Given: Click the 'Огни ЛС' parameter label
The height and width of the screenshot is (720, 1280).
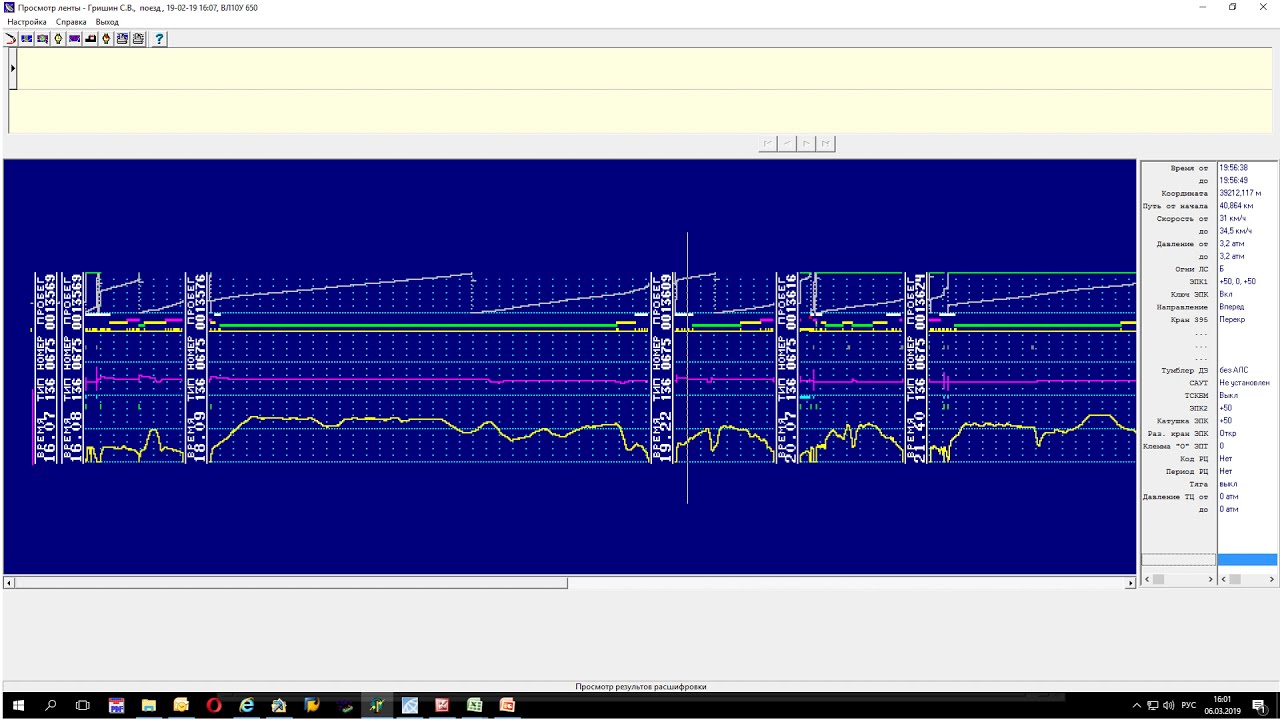Looking at the screenshot, I should 1192,269.
